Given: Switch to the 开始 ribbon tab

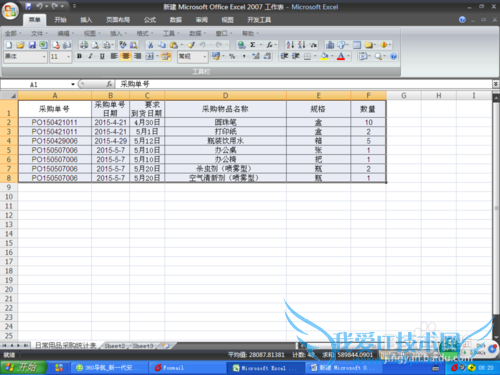Looking at the screenshot, I should point(61,20).
